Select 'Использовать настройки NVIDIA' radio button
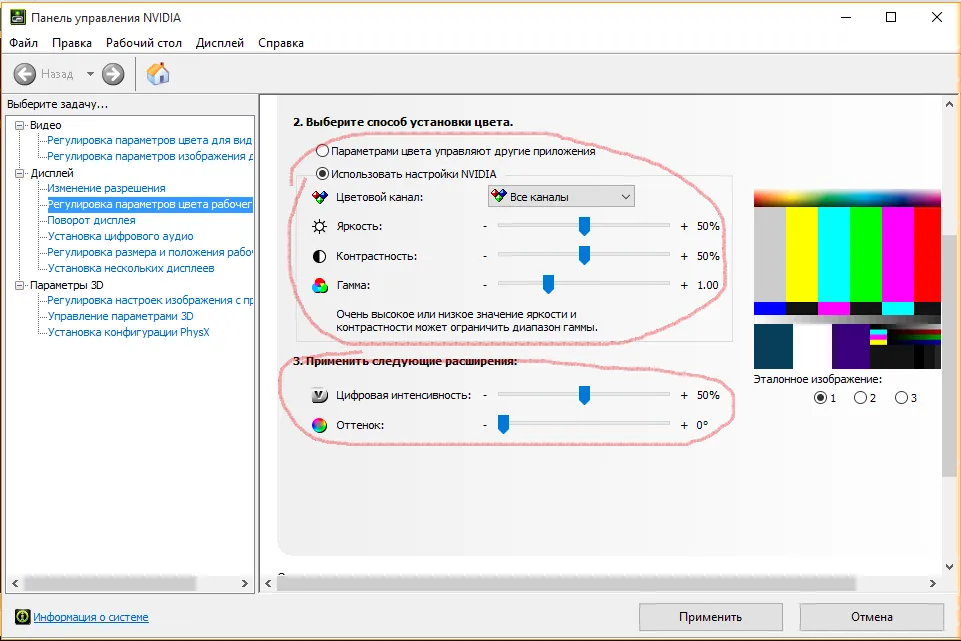 point(322,173)
